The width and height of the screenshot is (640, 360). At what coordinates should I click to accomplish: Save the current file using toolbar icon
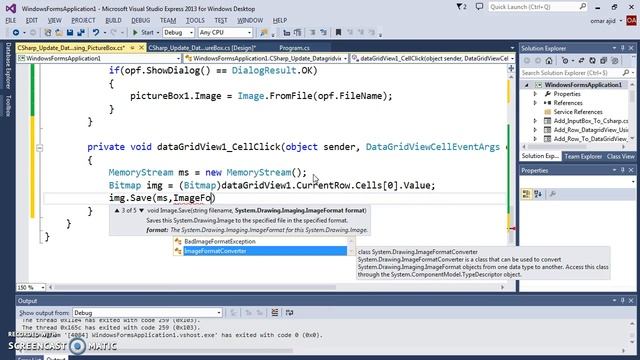point(70,32)
